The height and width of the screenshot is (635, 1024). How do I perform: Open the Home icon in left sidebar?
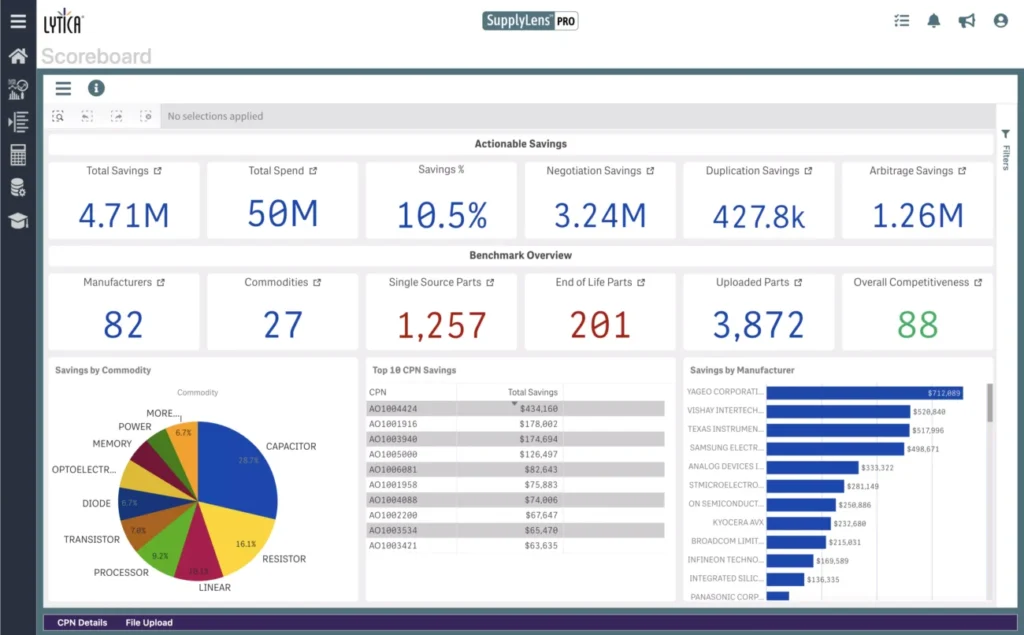coord(18,56)
